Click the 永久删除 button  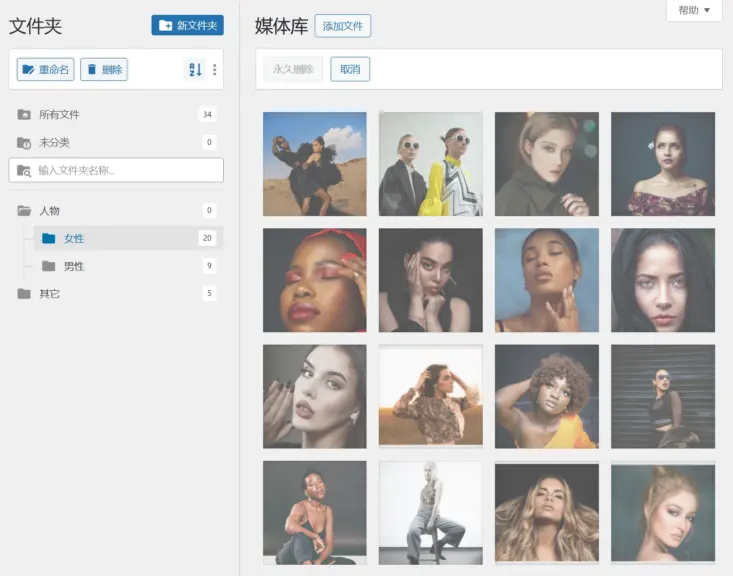click(293, 69)
